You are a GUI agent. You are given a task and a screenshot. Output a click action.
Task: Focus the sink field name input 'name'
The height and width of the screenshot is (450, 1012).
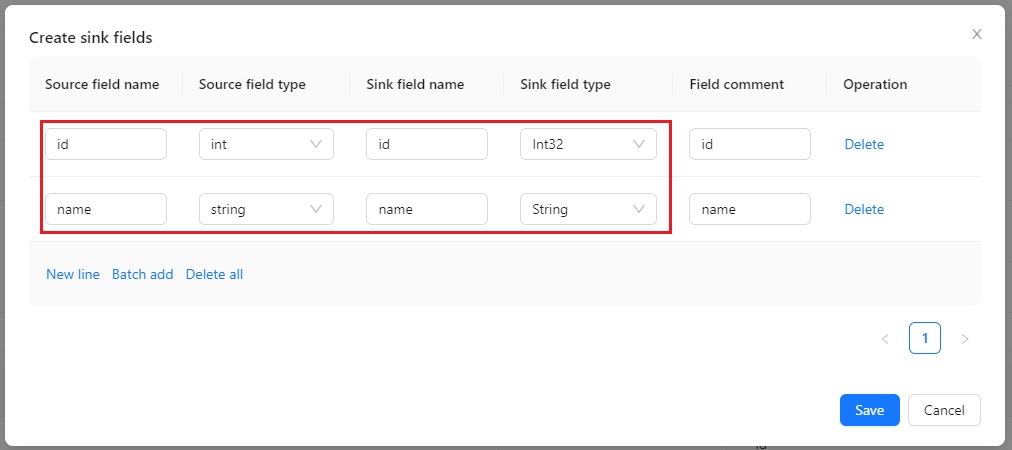(427, 209)
